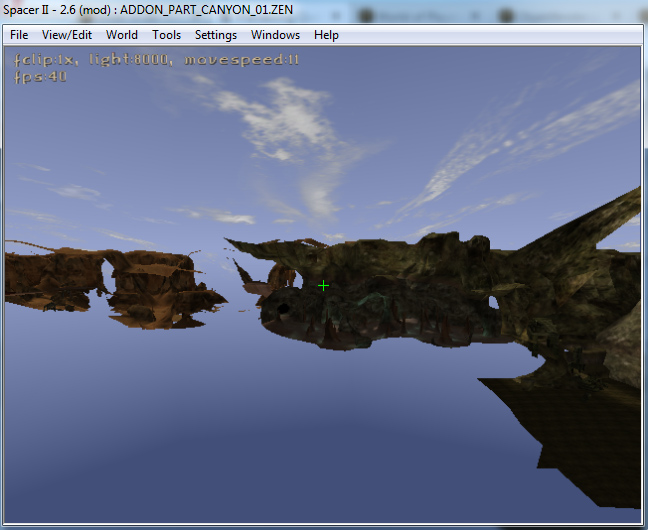
Task: Open the Help menu
Action: coord(326,35)
